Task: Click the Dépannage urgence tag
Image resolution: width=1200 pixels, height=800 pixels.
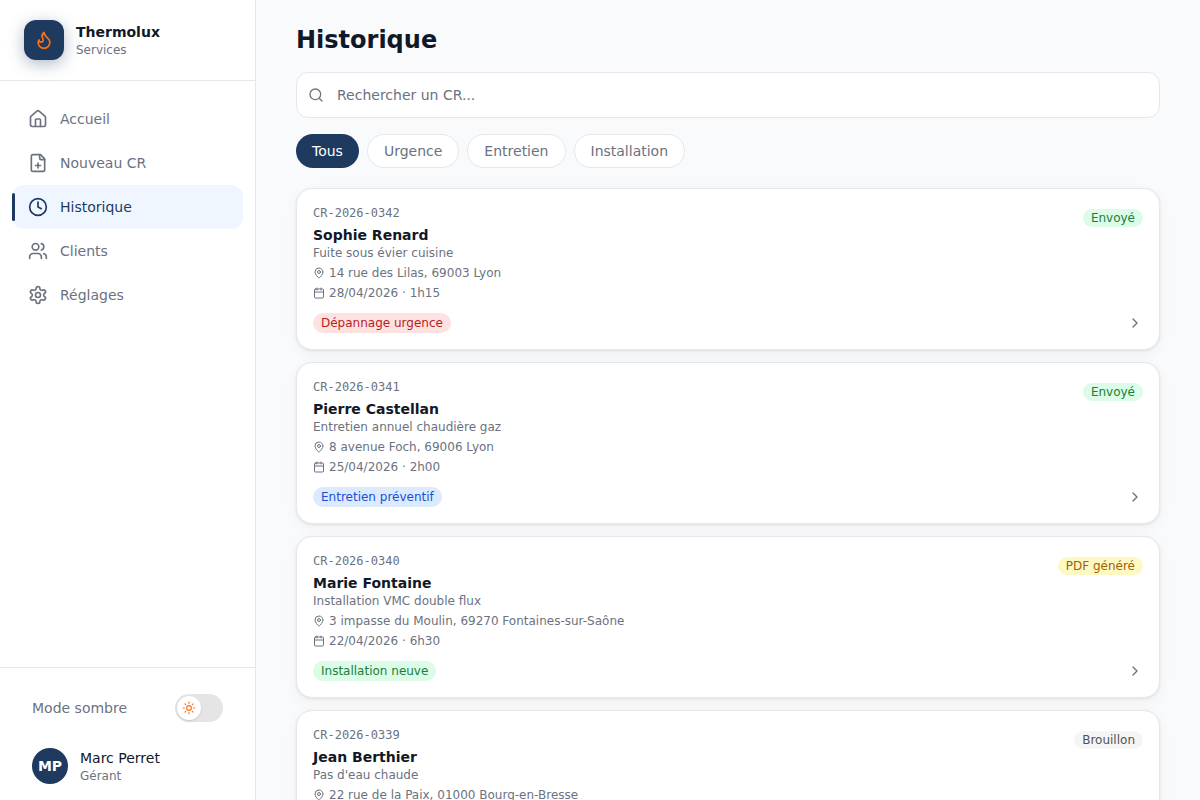Action: coord(382,323)
